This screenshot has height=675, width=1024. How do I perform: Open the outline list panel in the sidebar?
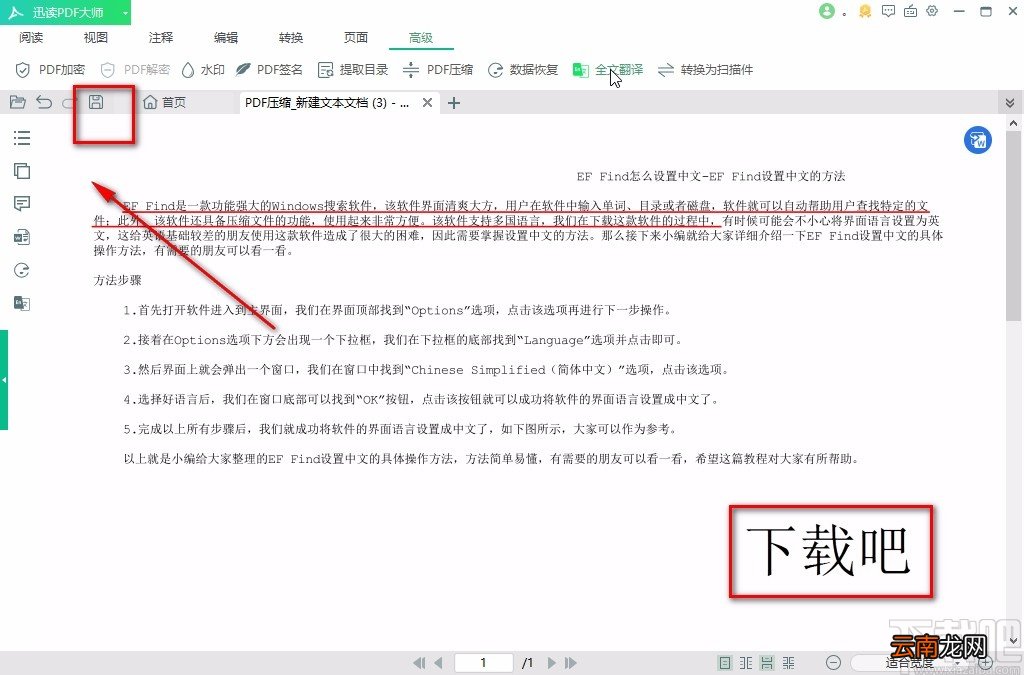(x=22, y=137)
